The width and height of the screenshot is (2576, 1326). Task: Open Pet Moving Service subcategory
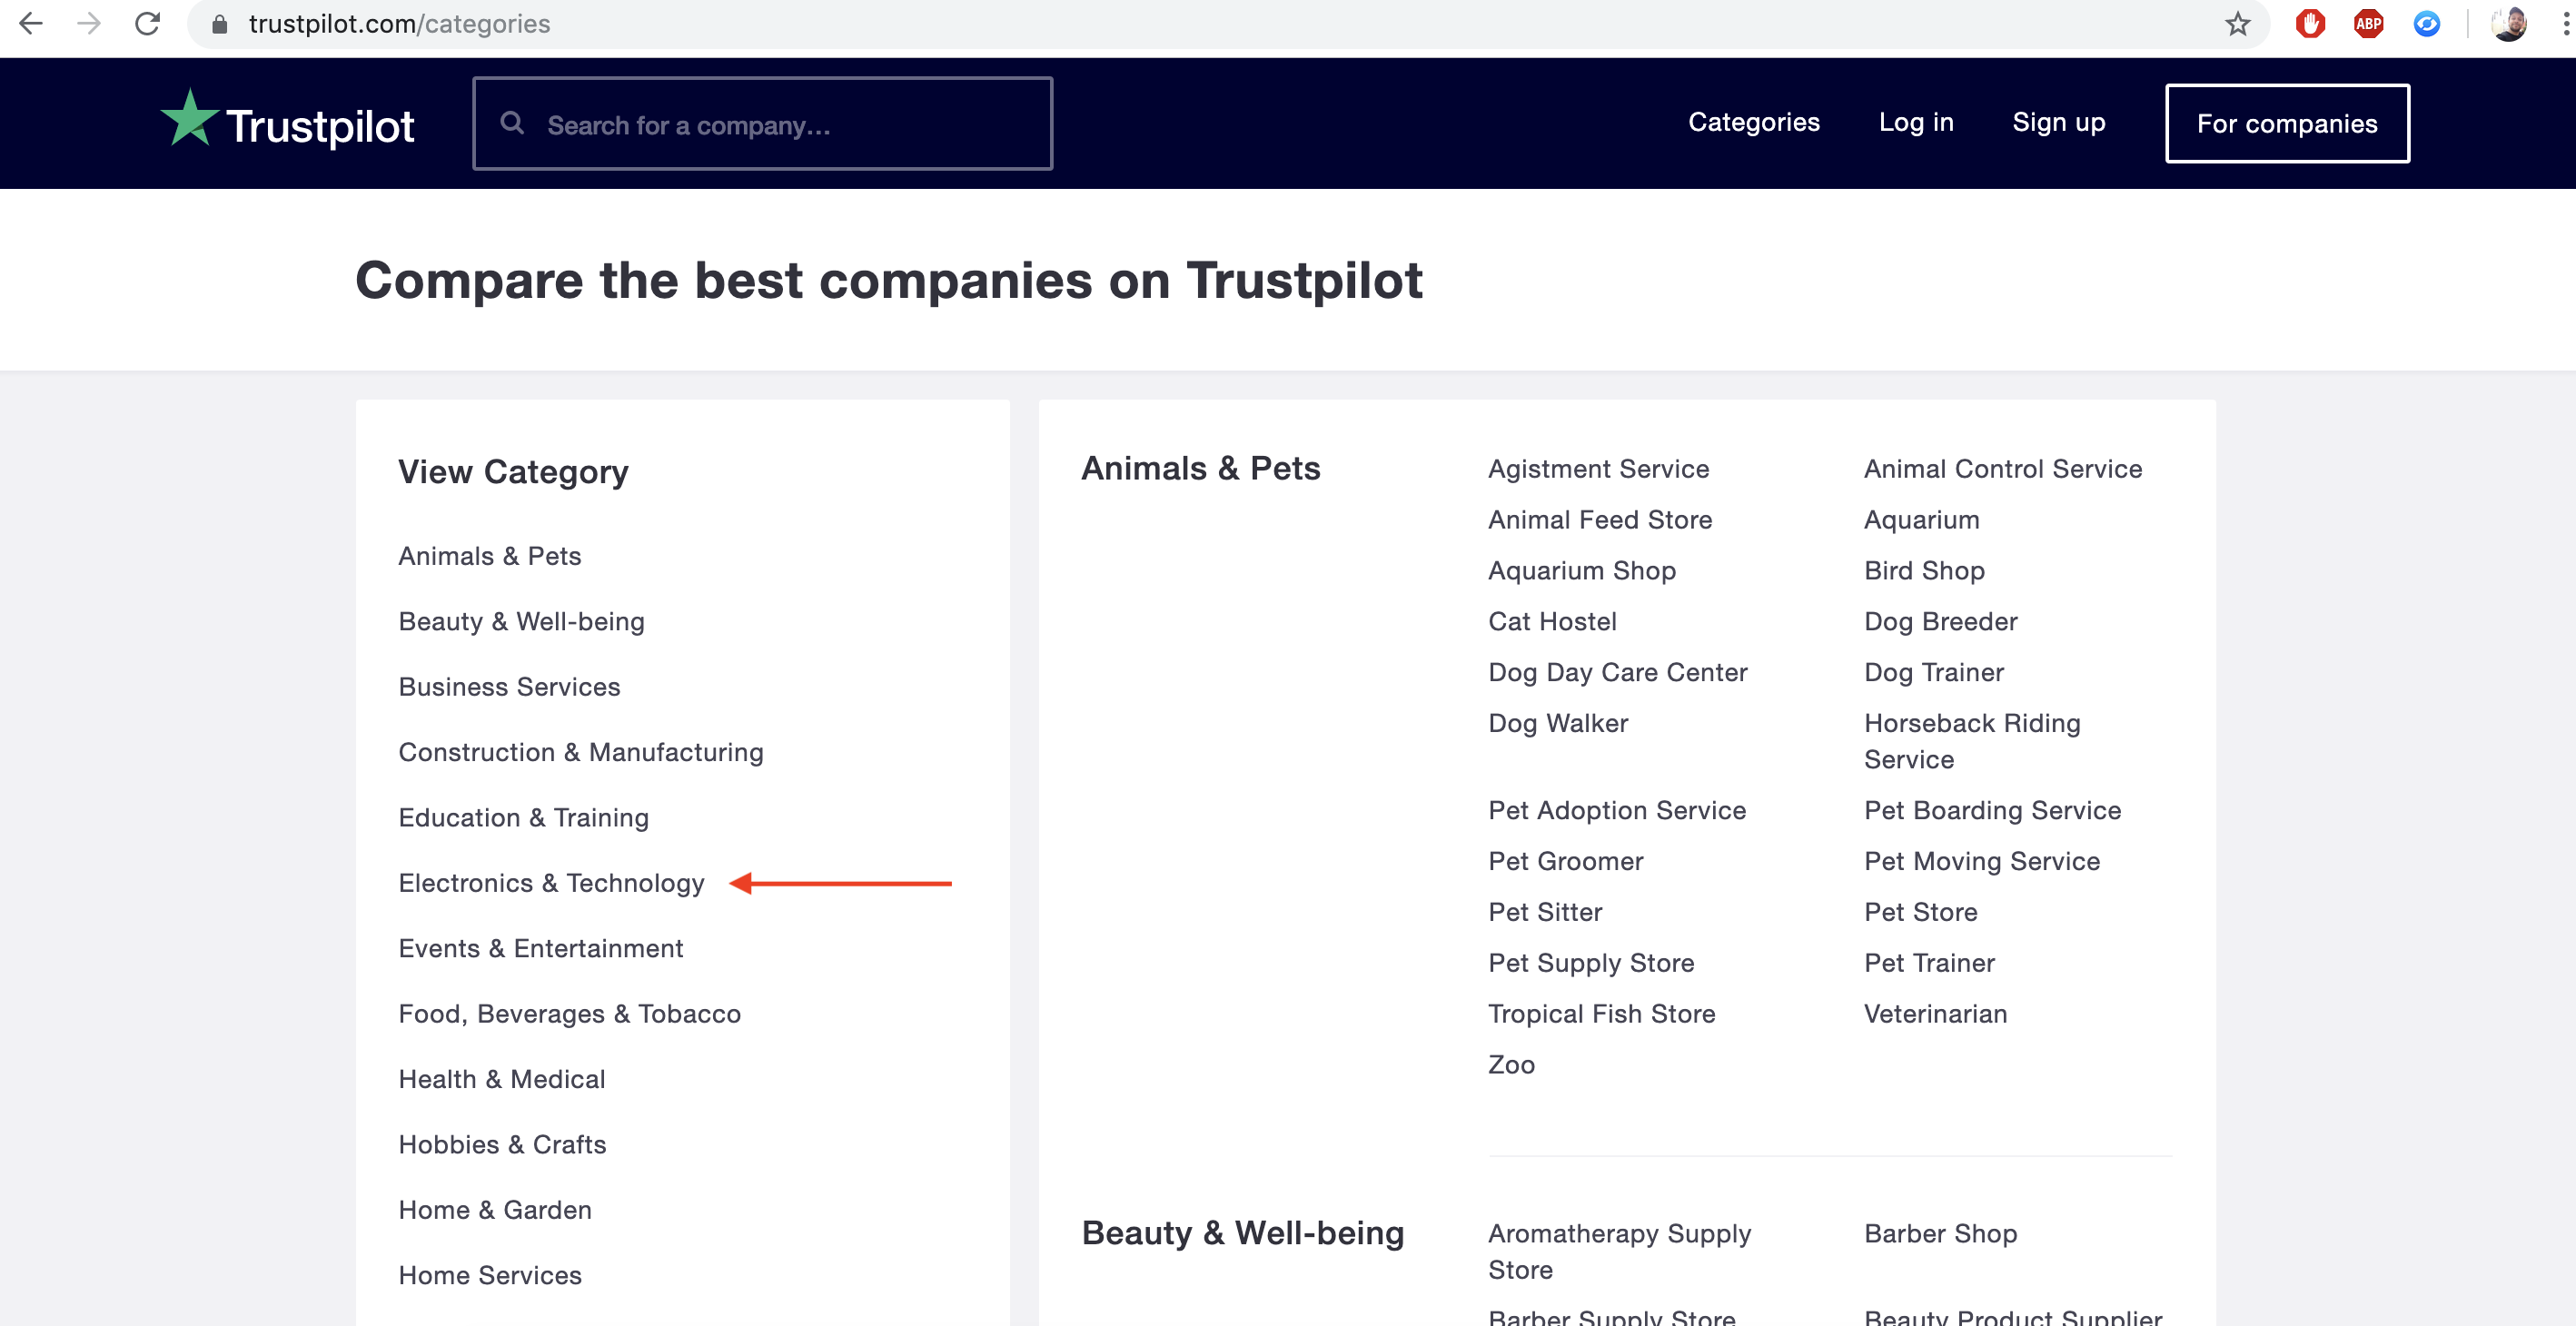(x=1982, y=862)
